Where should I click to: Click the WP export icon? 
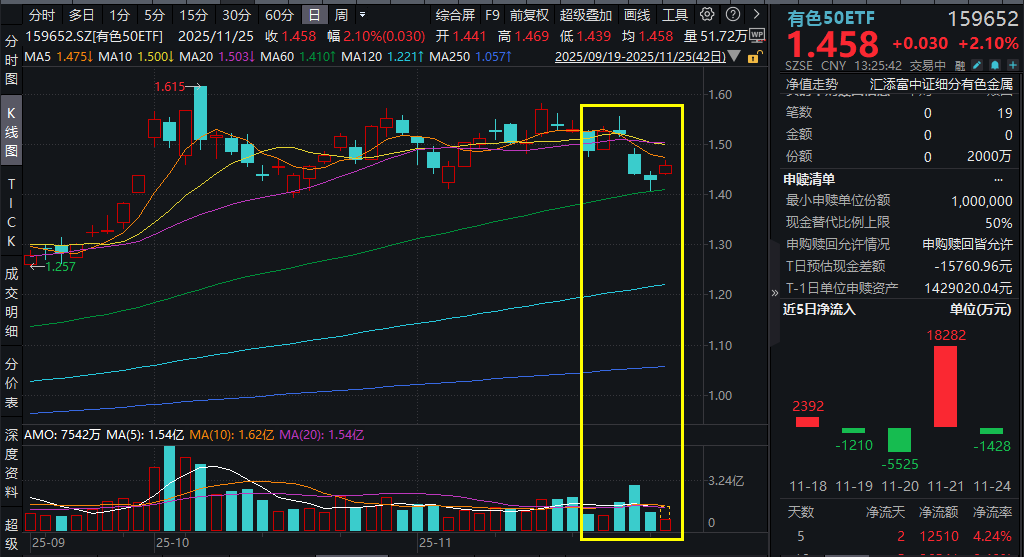point(755,34)
